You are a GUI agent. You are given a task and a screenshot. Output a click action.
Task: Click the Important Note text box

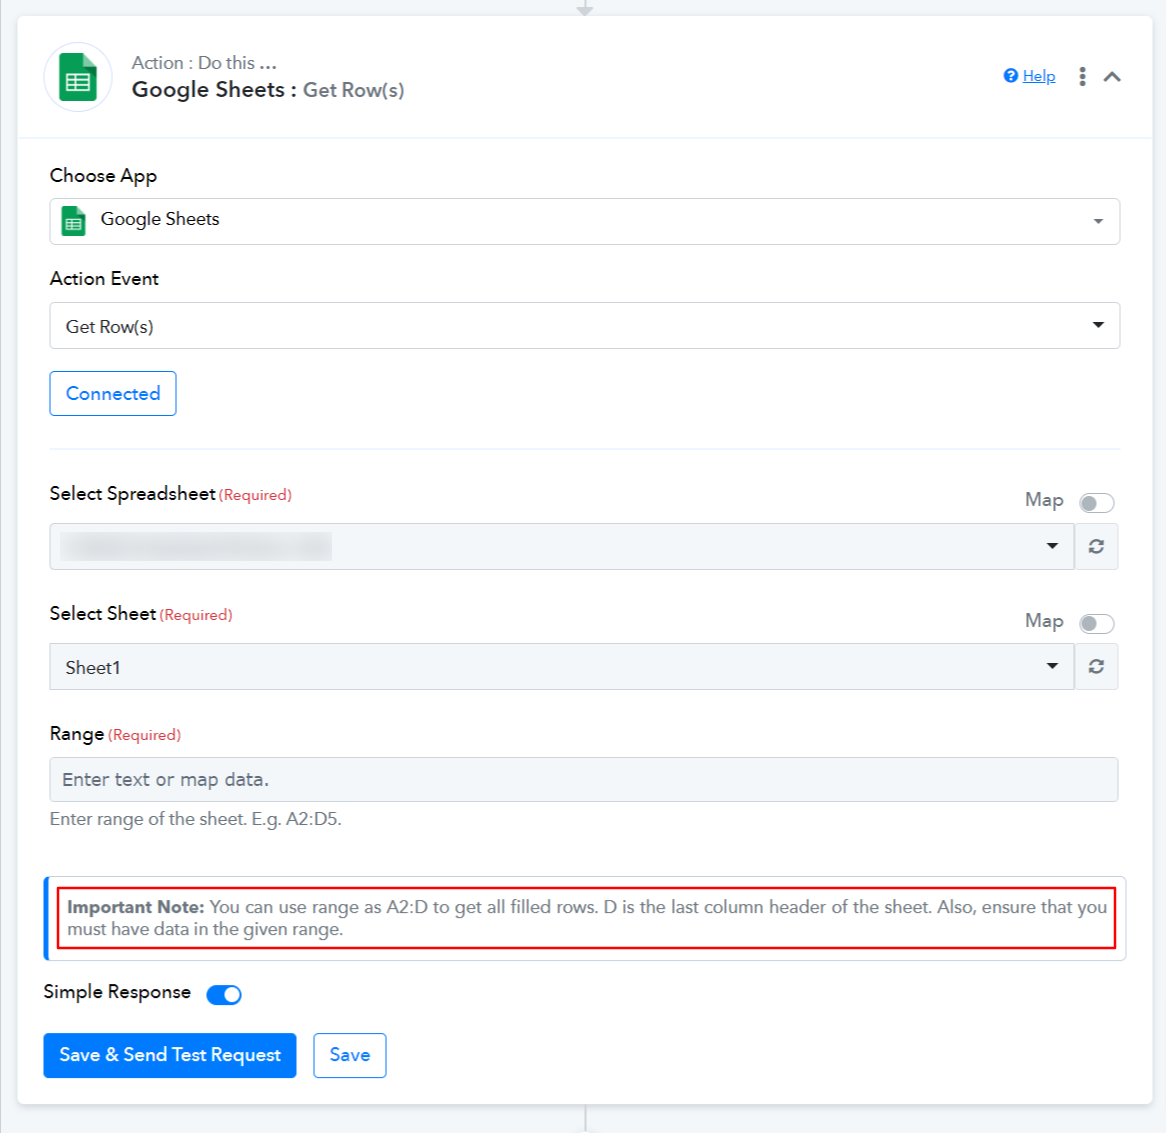[x=587, y=918]
